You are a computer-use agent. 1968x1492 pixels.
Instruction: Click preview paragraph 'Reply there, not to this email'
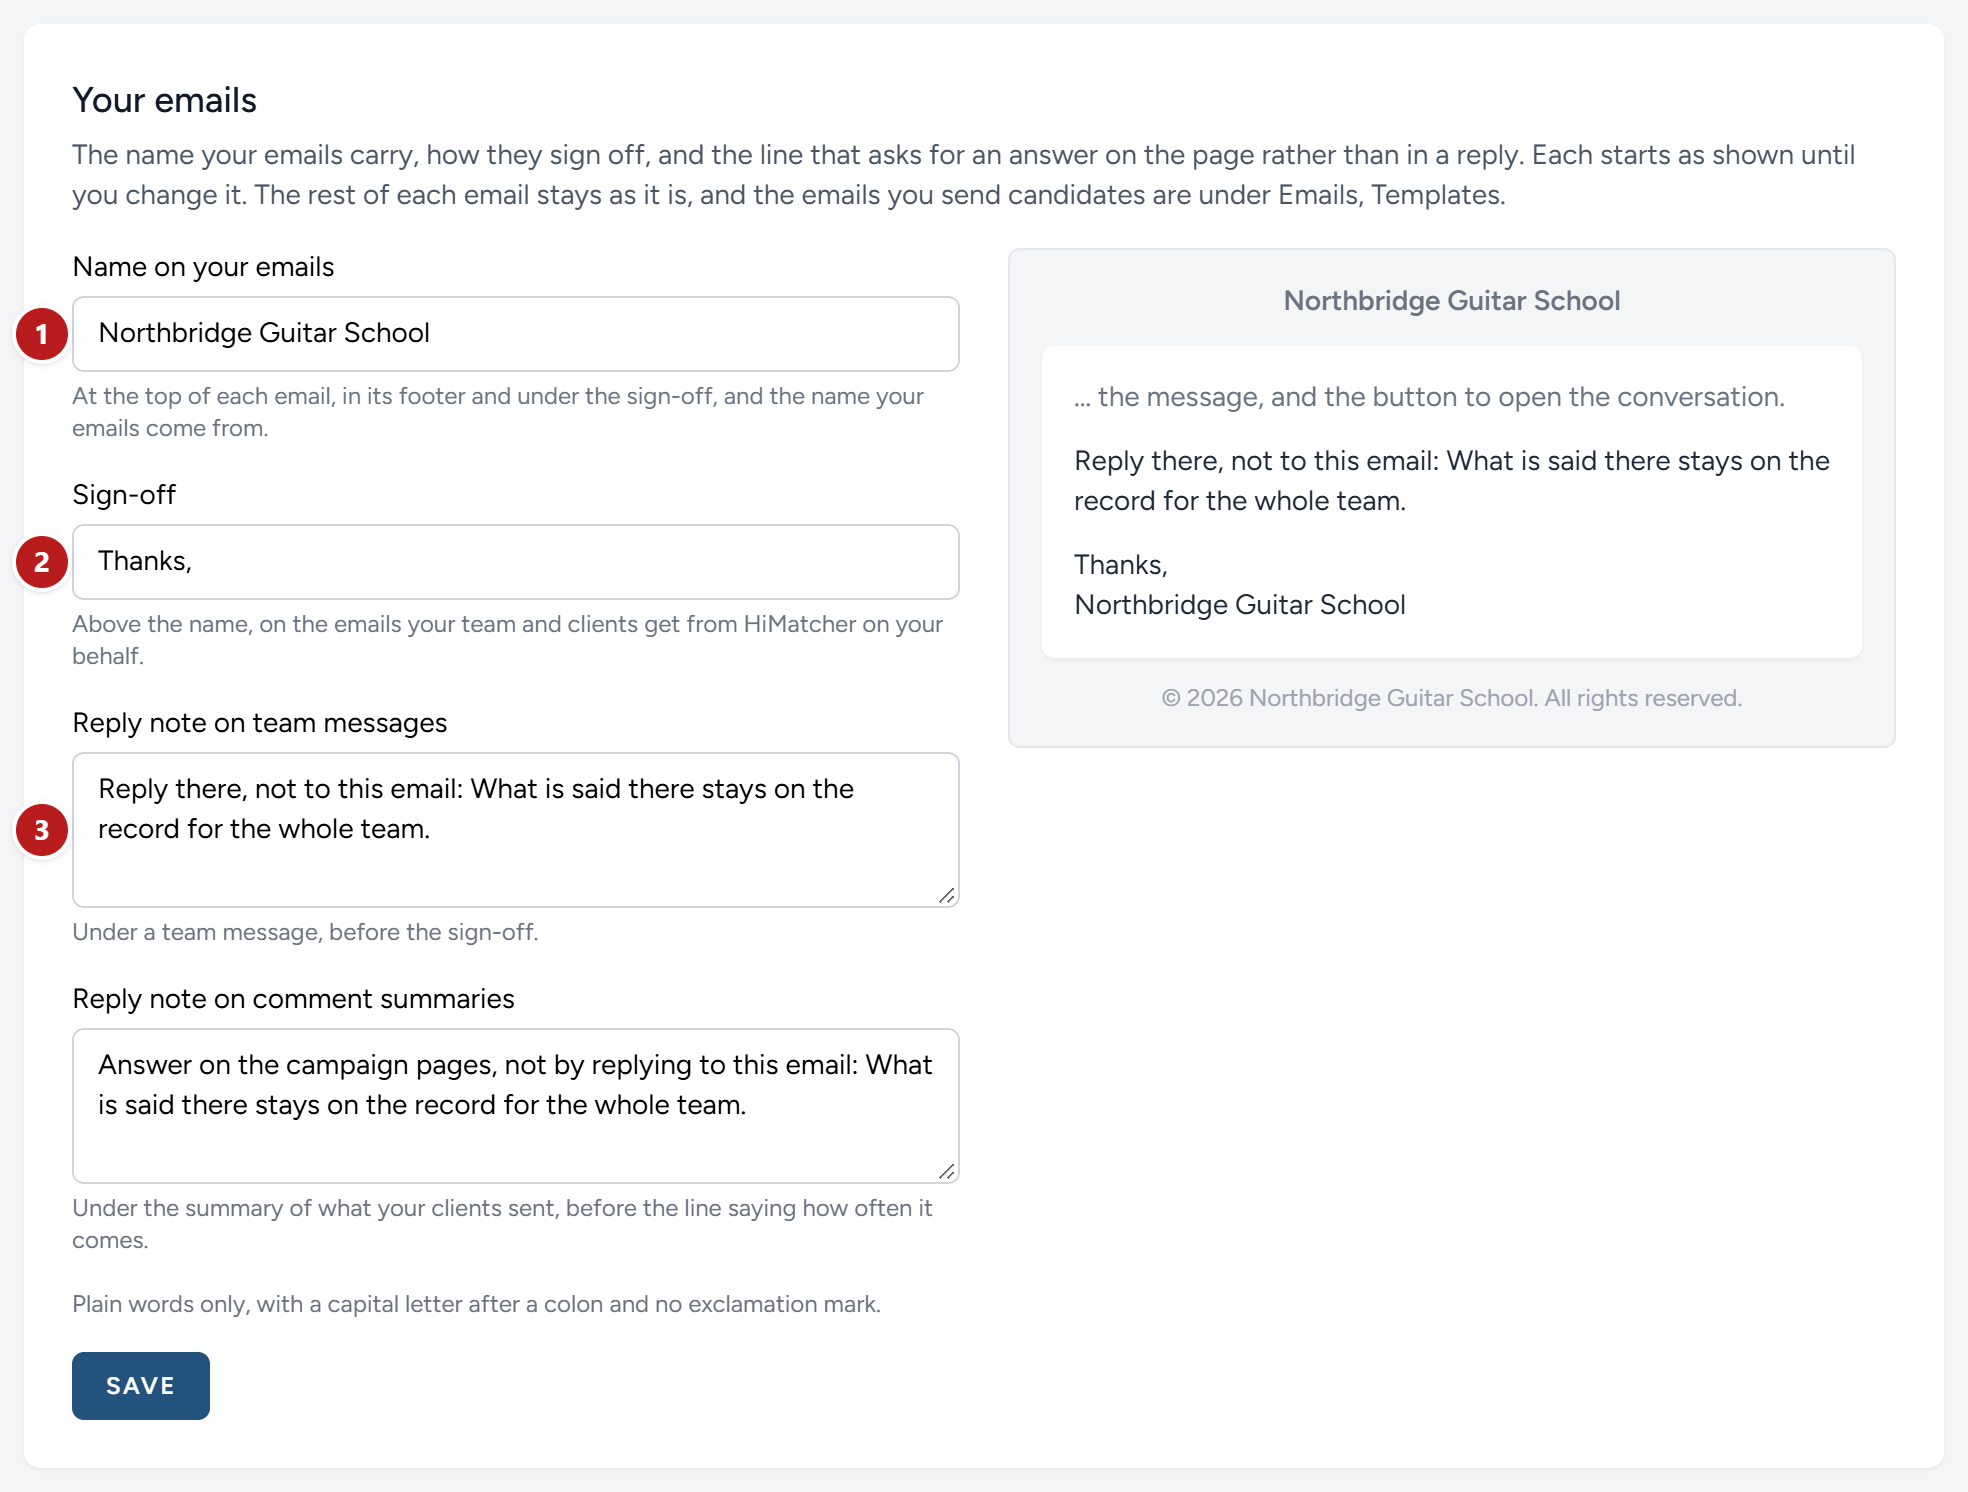click(x=1452, y=481)
